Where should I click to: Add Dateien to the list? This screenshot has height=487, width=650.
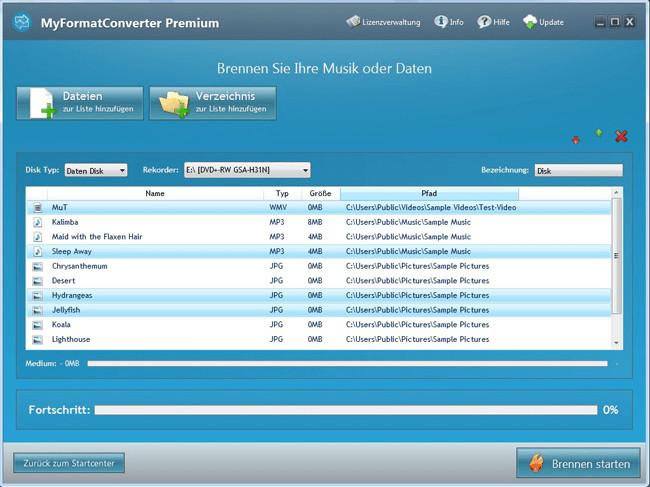tap(79, 103)
